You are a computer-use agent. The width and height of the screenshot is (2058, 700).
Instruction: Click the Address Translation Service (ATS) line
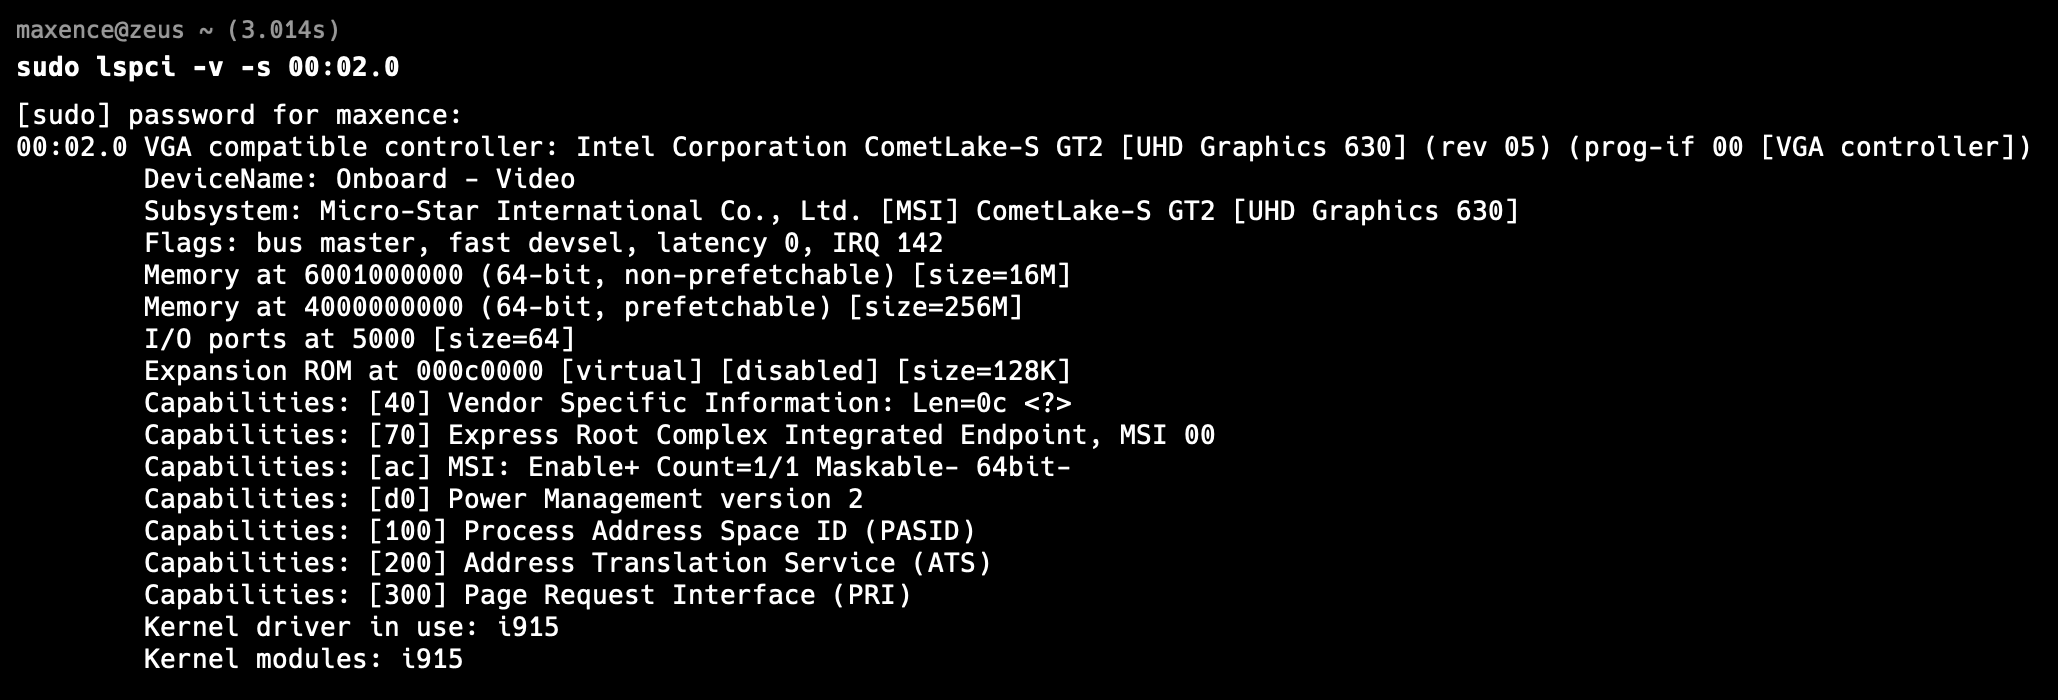pos(568,563)
